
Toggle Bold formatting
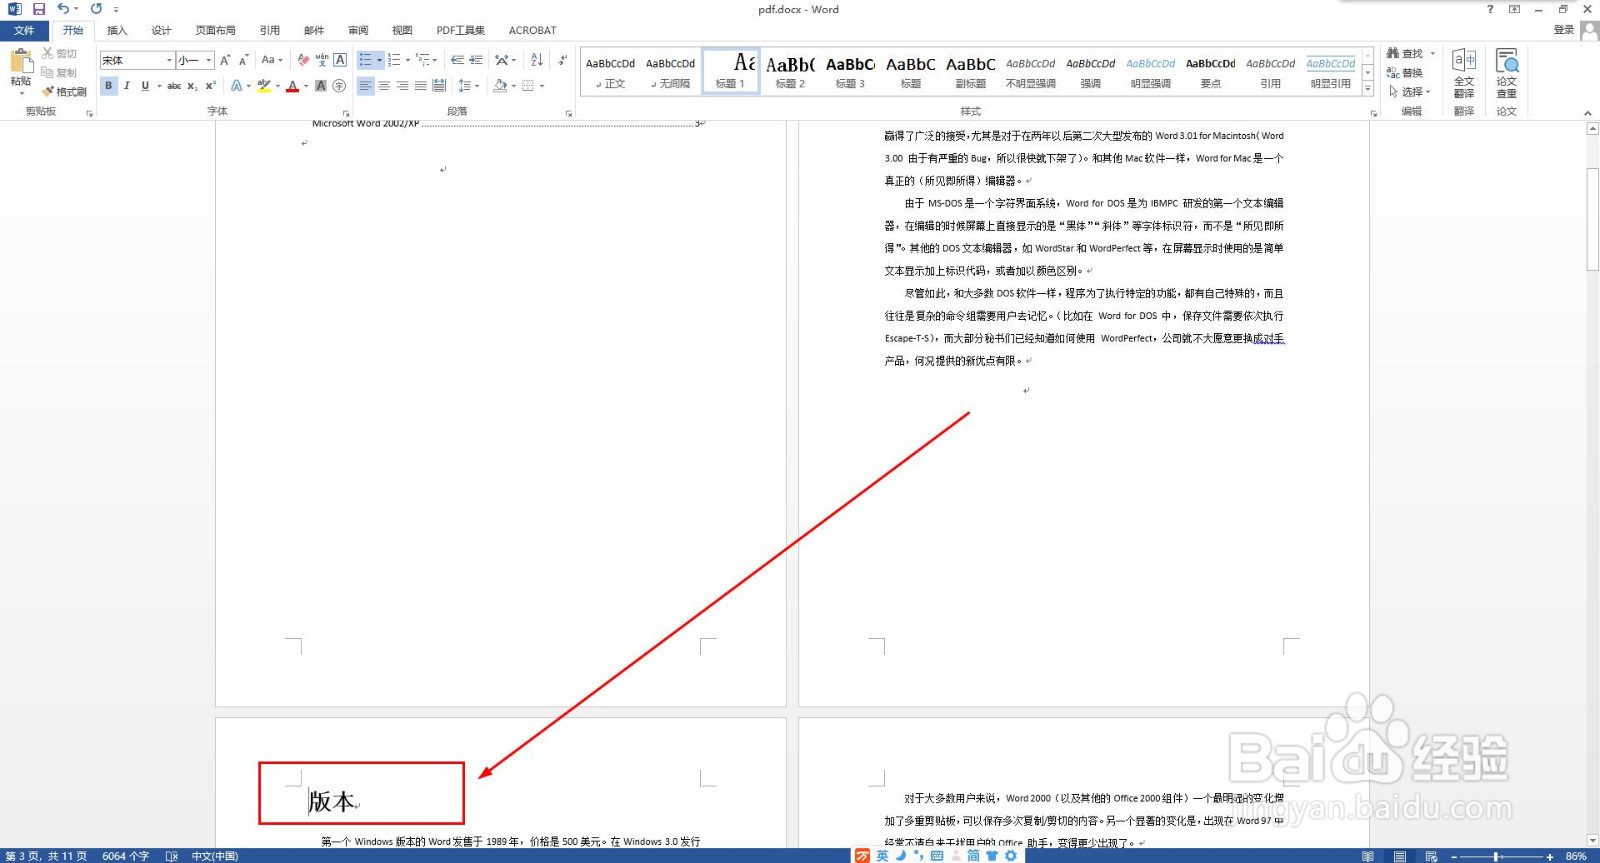(109, 86)
